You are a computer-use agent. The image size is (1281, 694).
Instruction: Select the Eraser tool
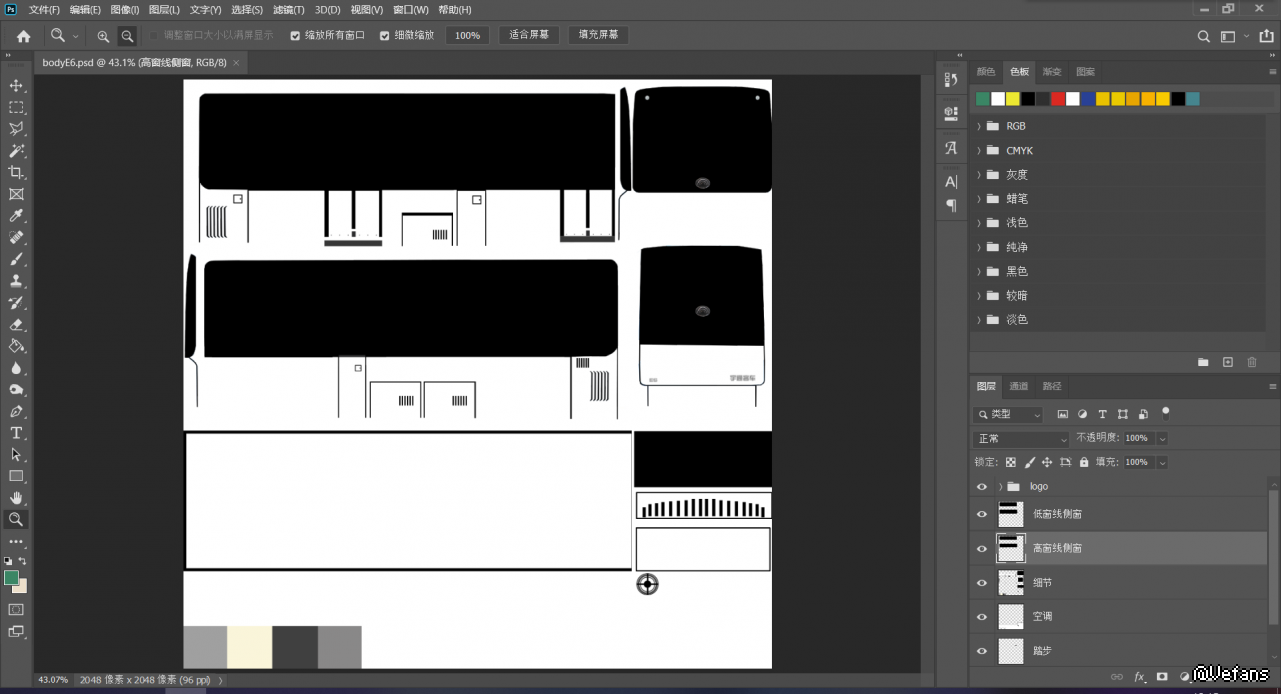(x=16, y=324)
